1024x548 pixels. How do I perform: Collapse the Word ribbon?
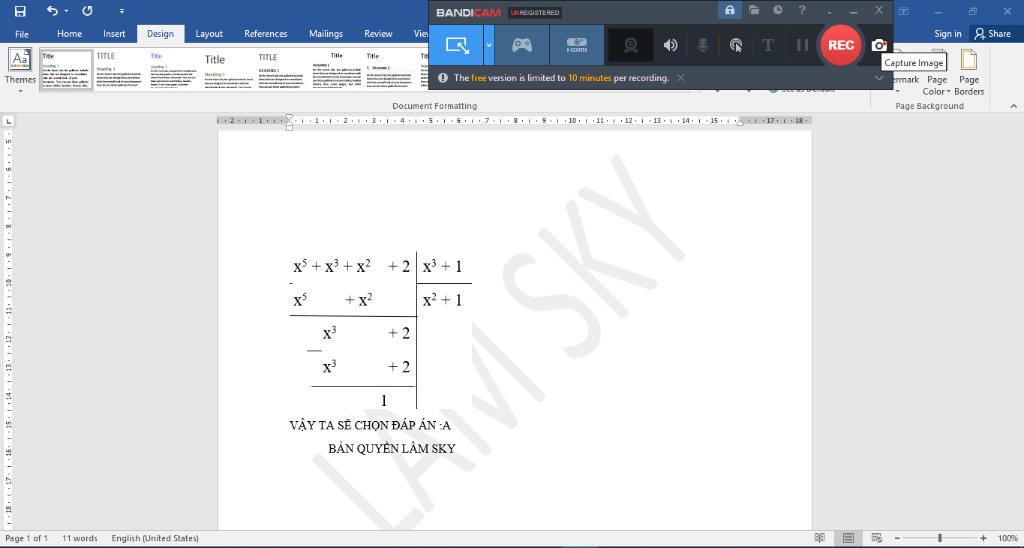(1014, 106)
